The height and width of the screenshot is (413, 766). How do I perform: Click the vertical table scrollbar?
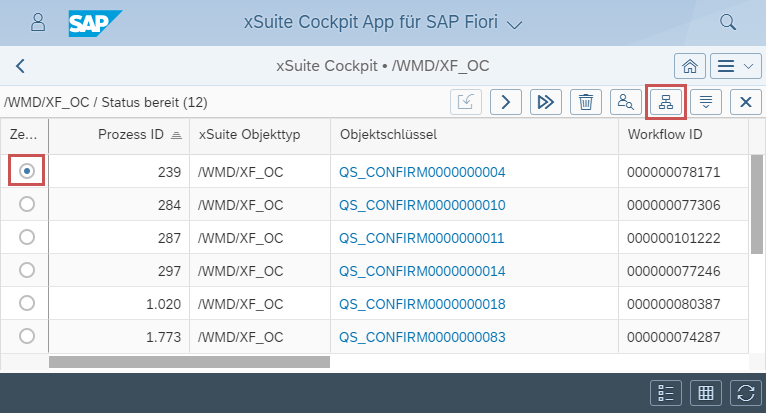[757, 204]
